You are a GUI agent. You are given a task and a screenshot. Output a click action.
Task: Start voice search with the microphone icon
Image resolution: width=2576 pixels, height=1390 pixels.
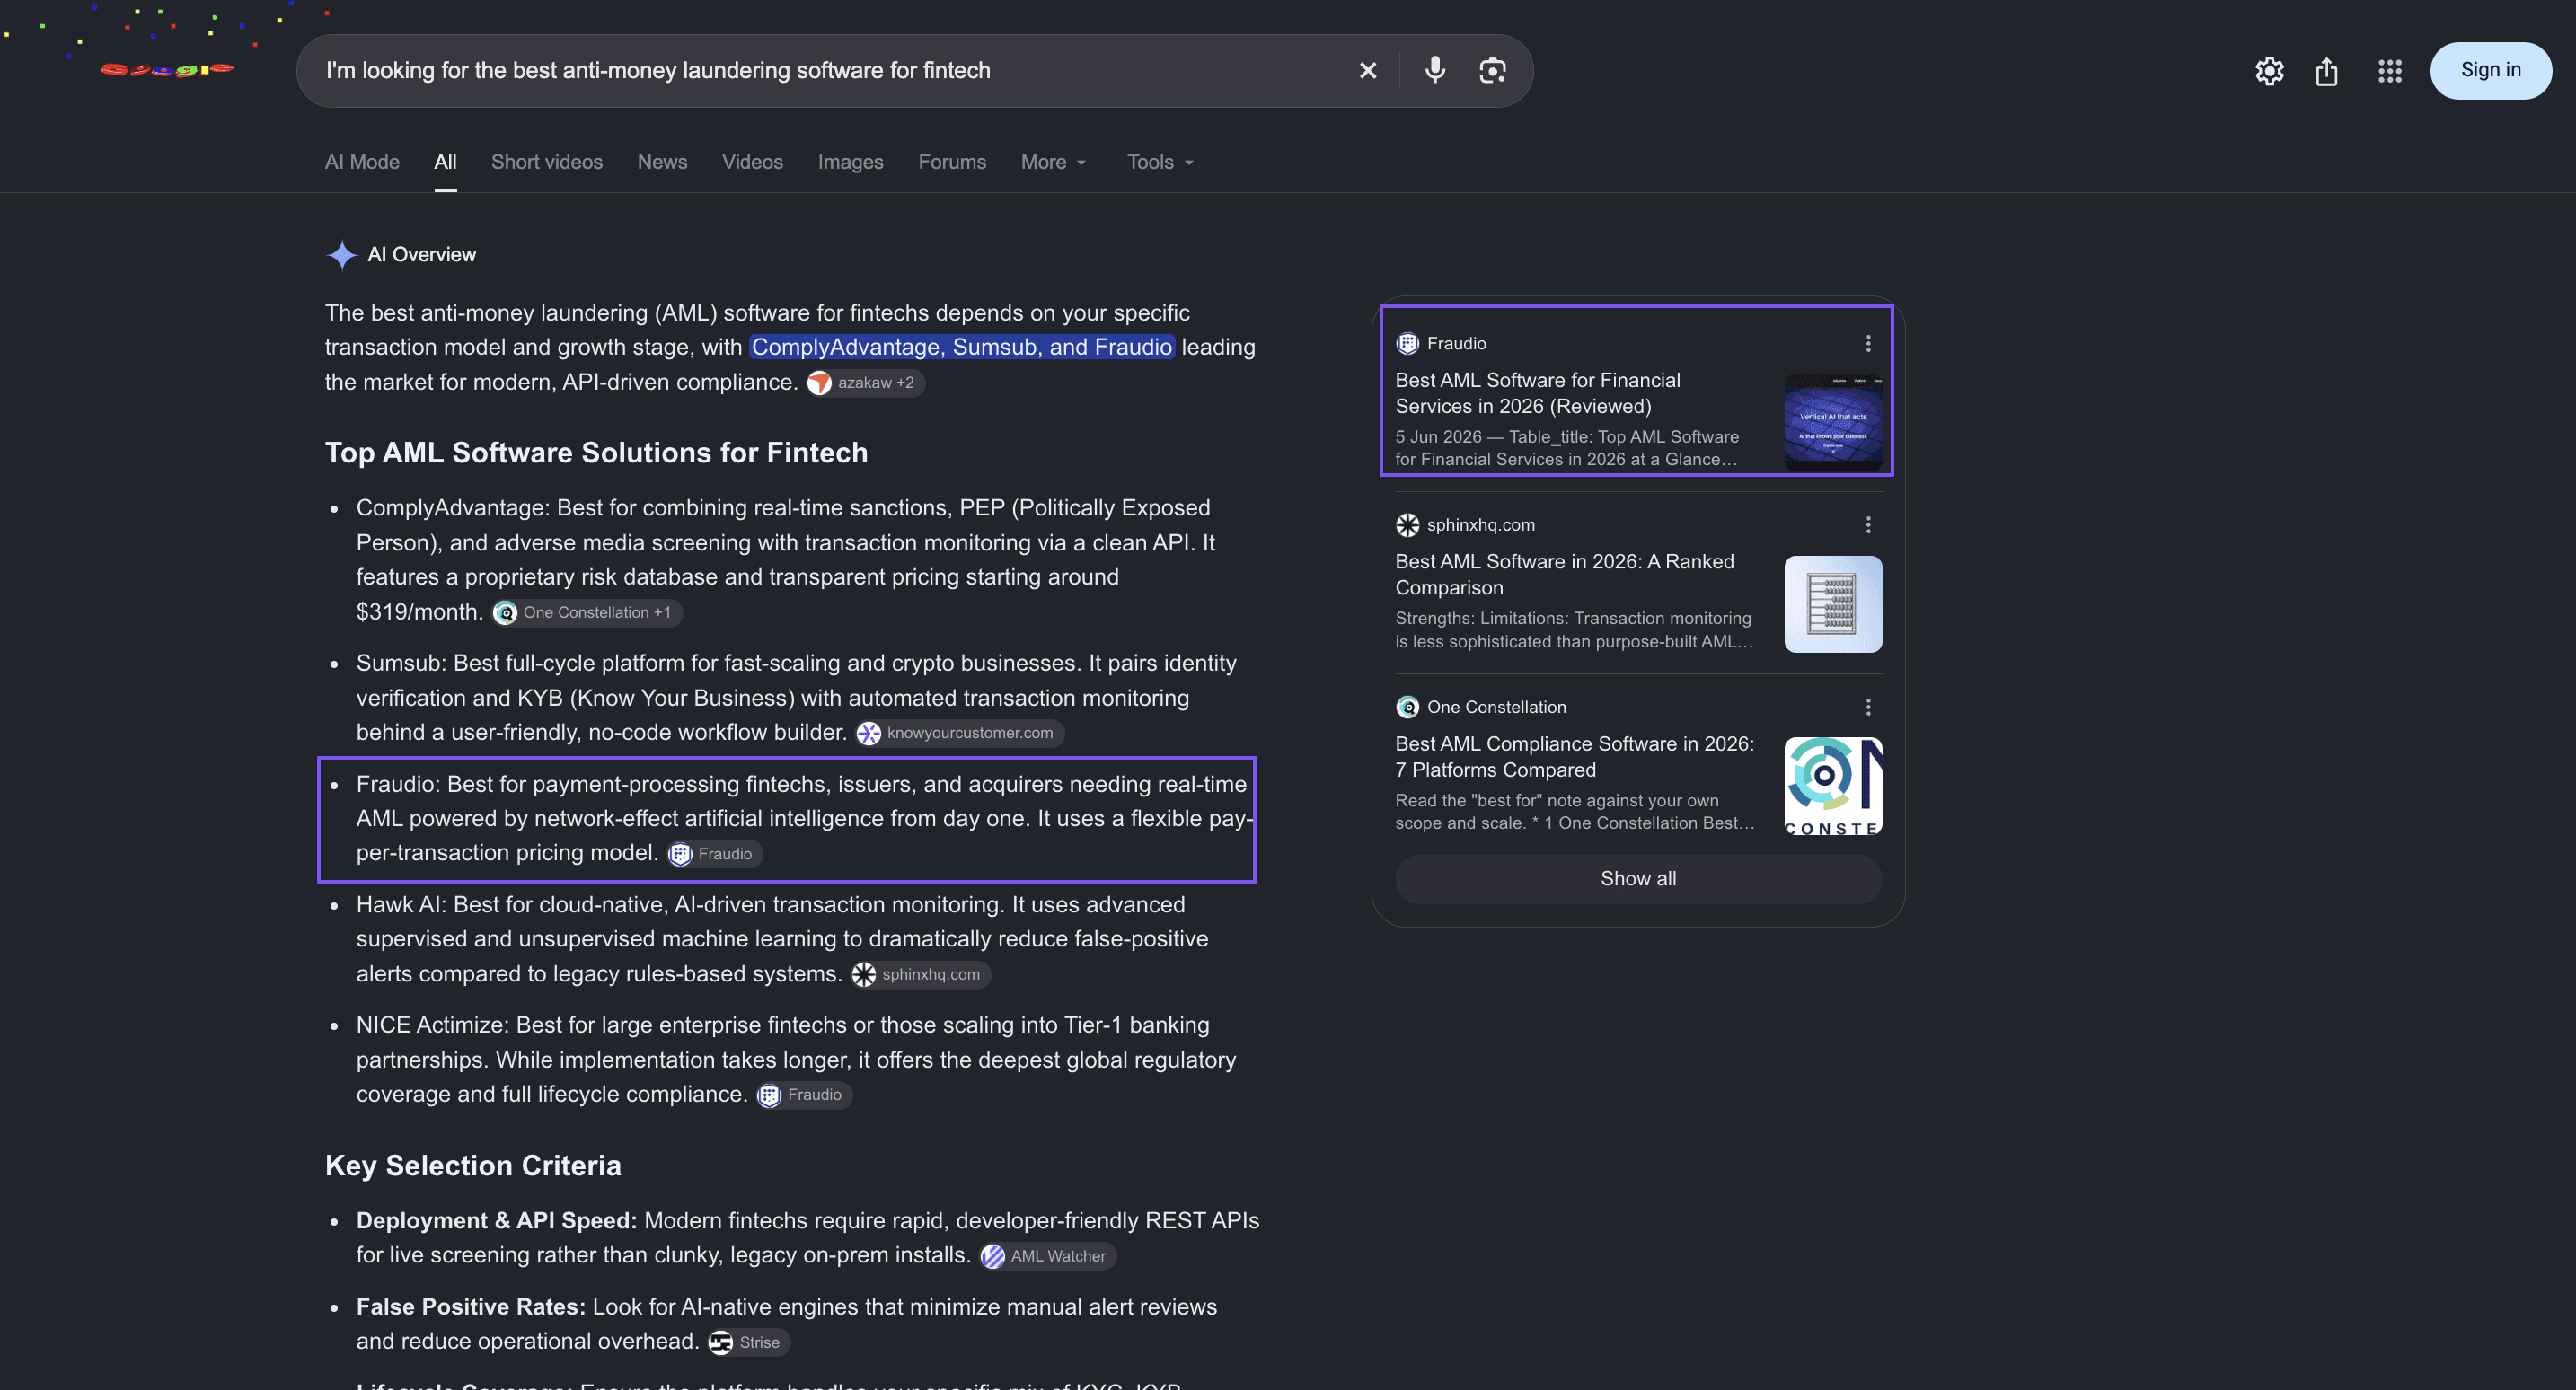pyautogui.click(x=1435, y=70)
